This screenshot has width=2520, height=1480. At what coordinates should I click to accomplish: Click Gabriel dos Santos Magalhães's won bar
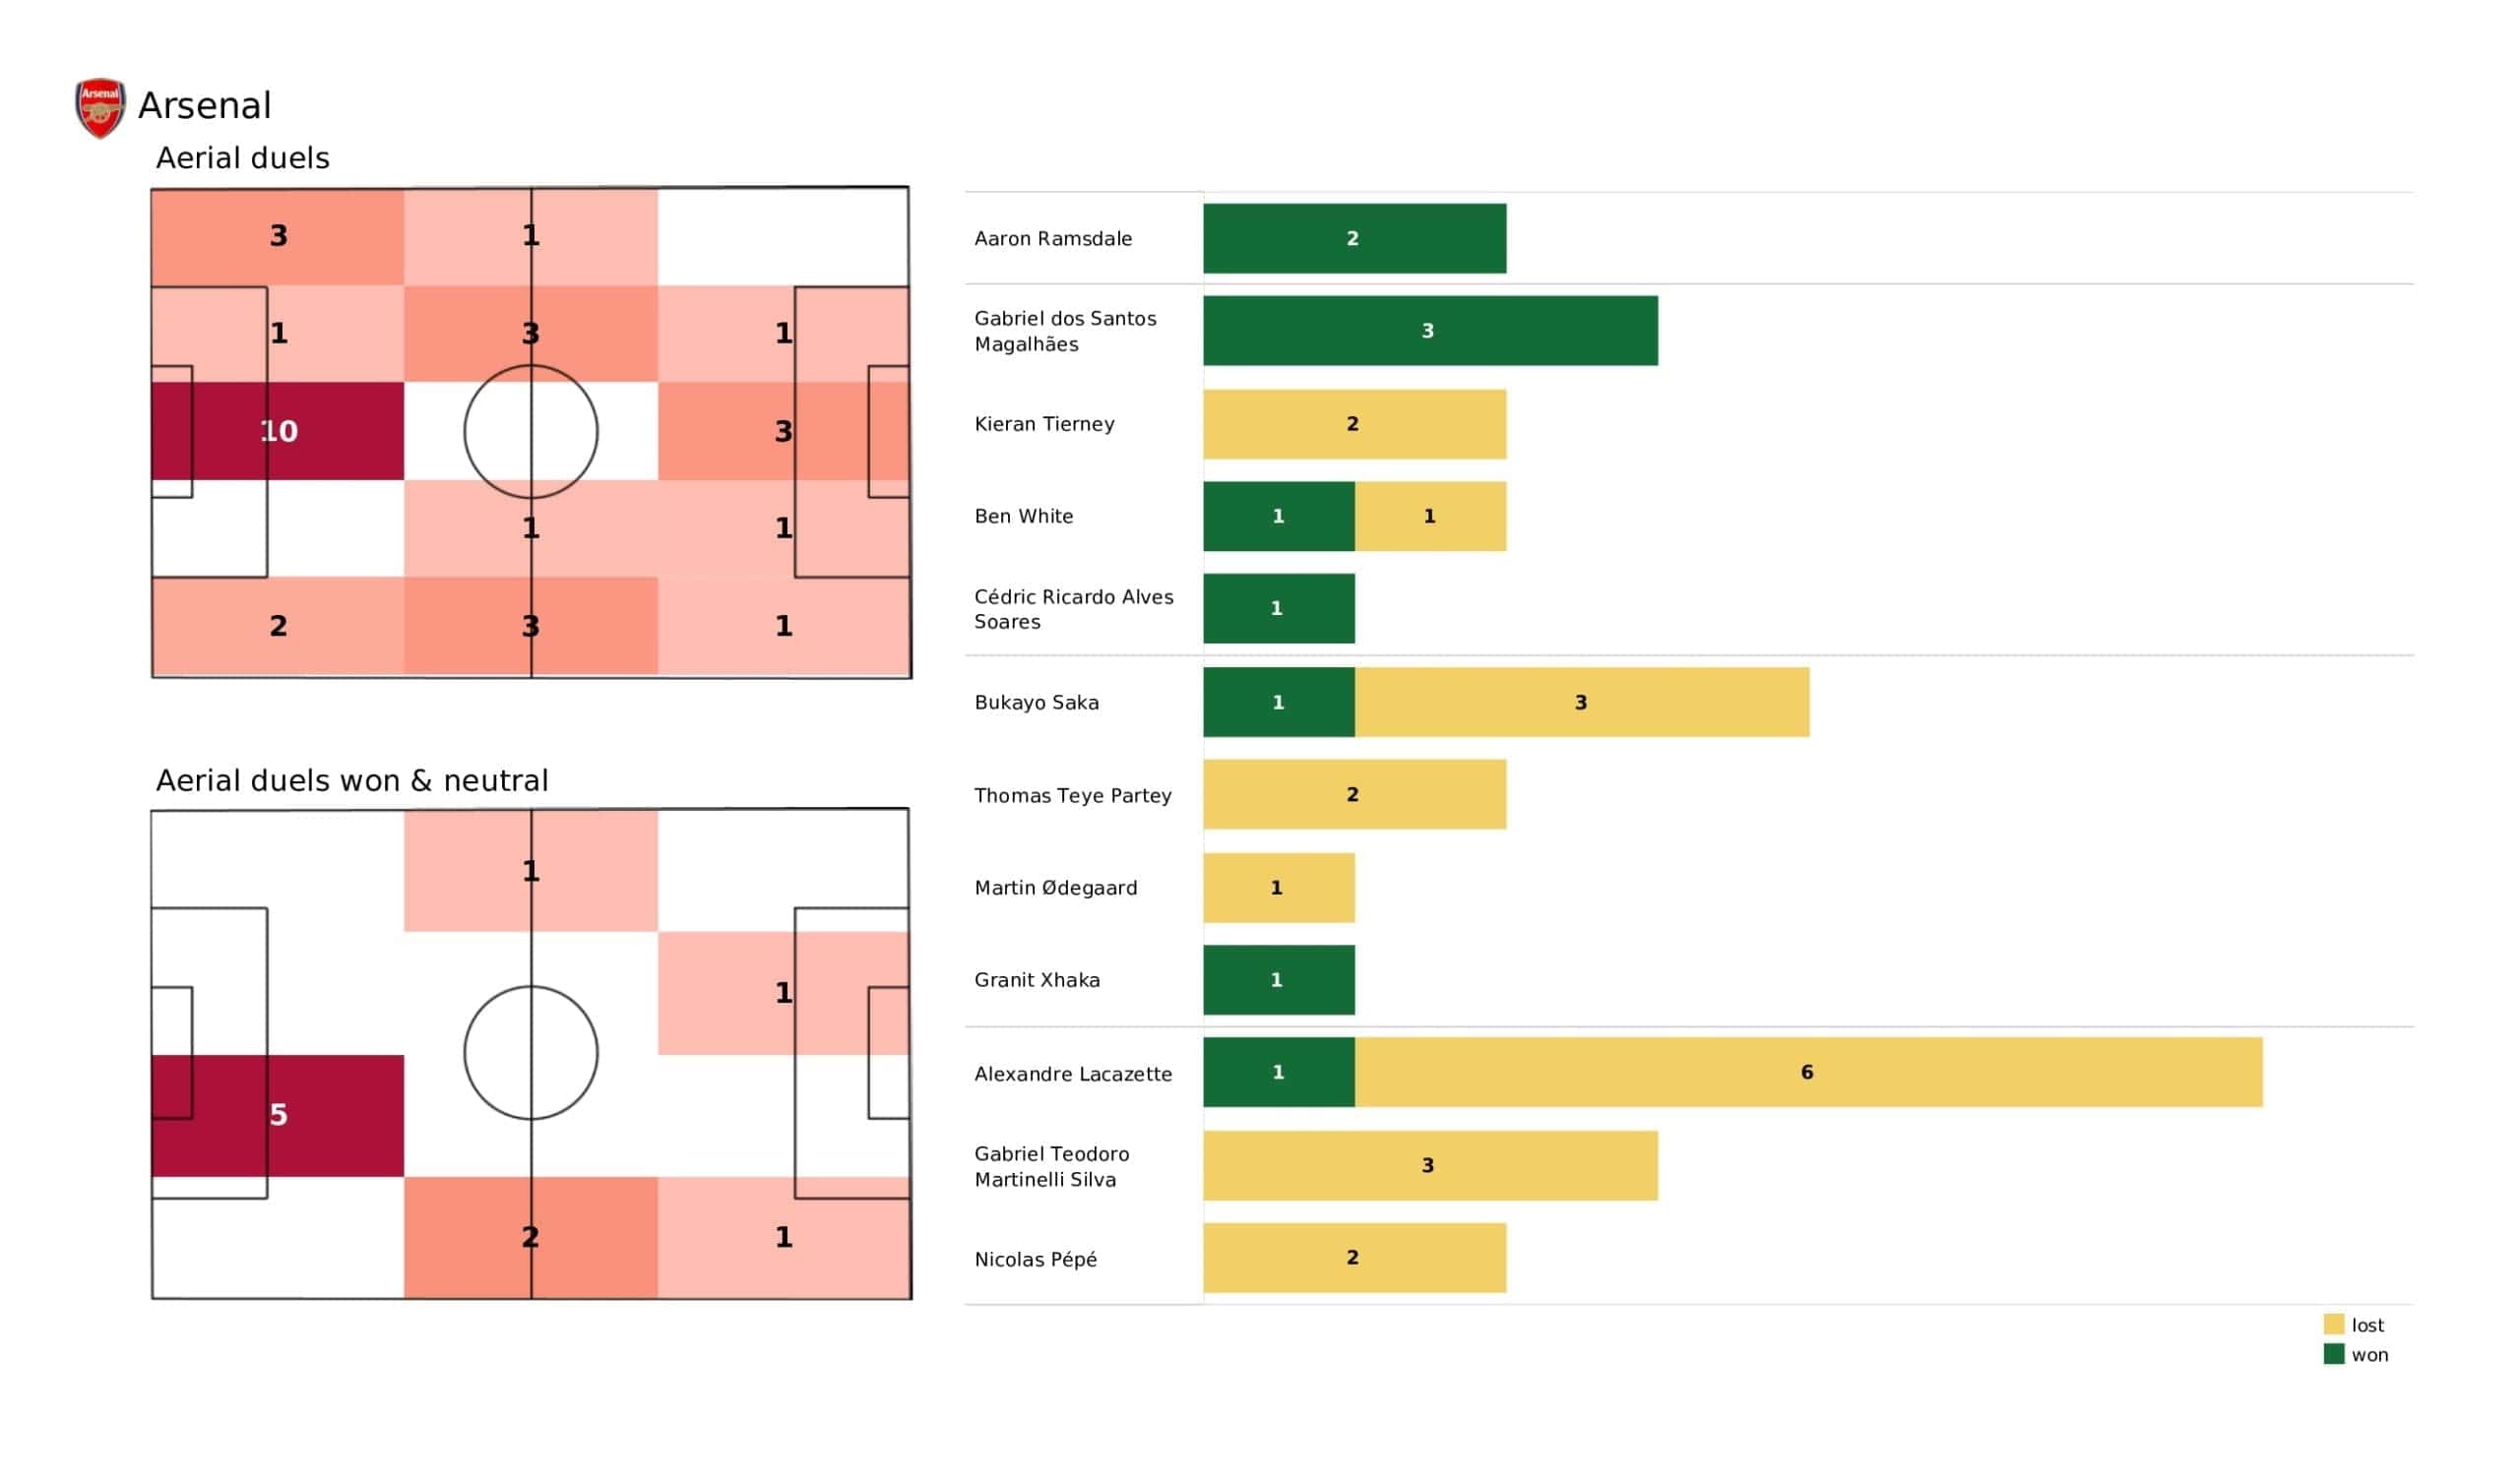point(1430,331)
